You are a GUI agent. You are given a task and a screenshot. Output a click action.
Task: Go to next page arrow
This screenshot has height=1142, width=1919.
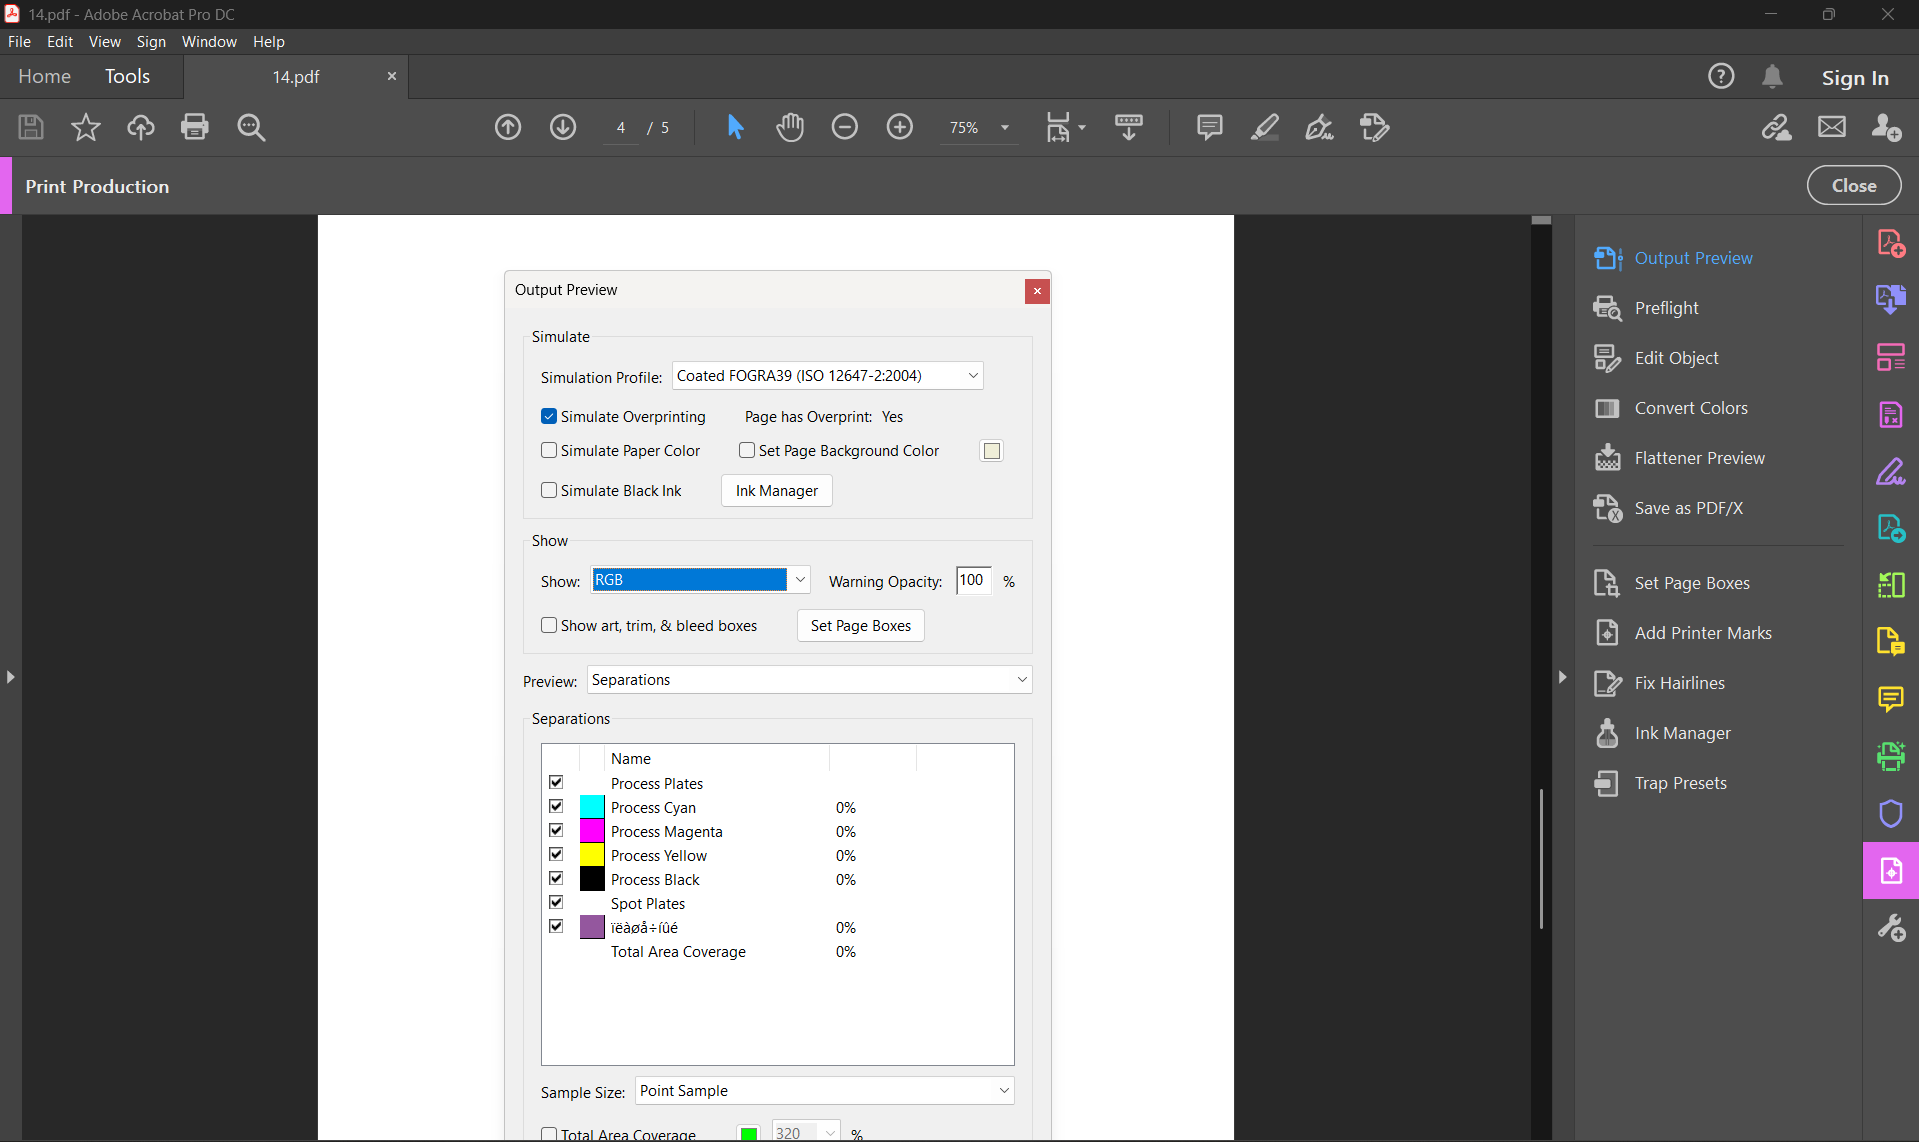[x=563, y=127]
